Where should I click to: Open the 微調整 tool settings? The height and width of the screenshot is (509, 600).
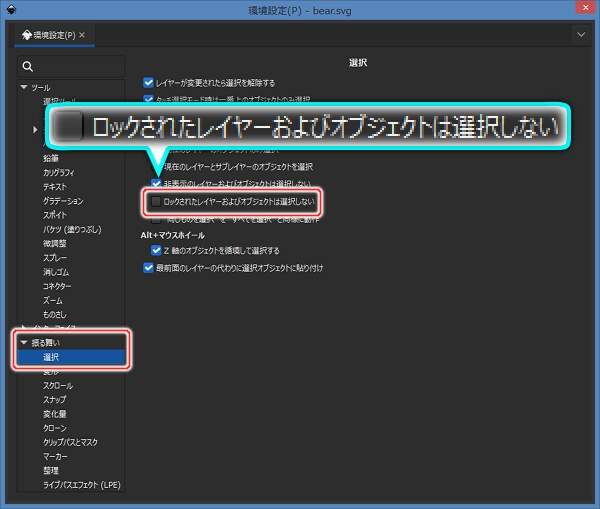tap(55, 243)
